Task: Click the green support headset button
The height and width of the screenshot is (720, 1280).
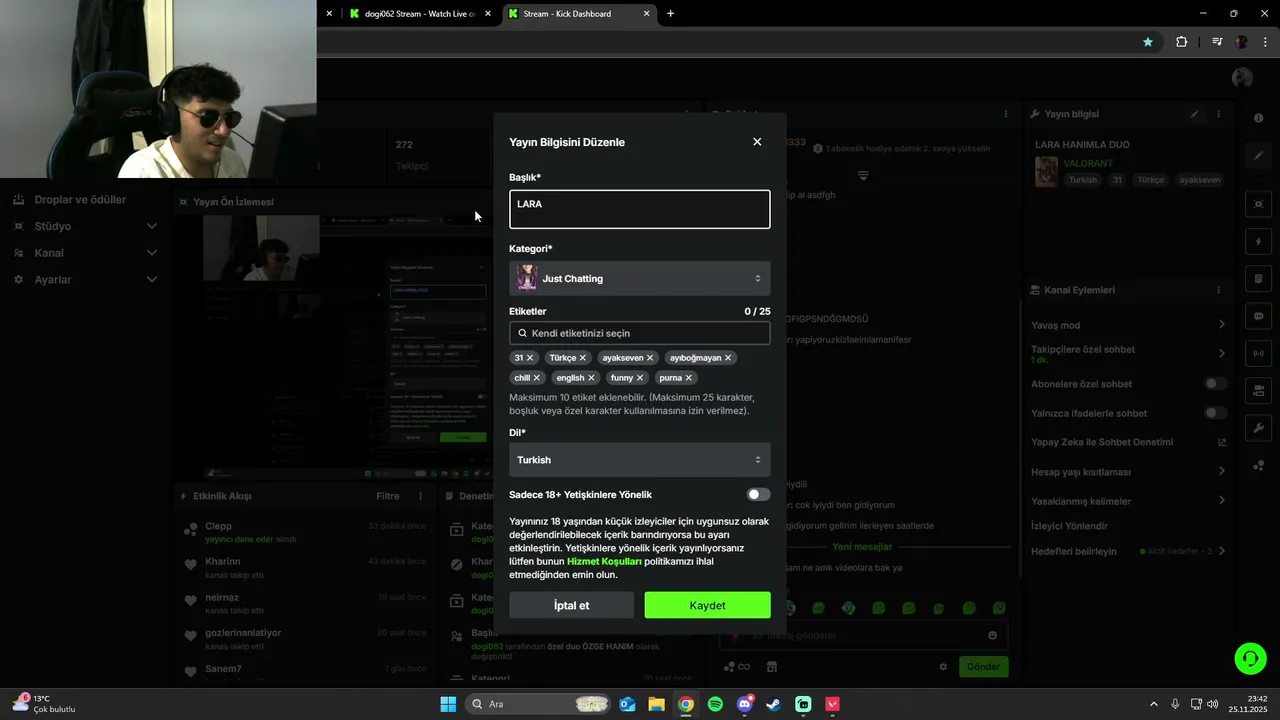Action: point(1250,658)
